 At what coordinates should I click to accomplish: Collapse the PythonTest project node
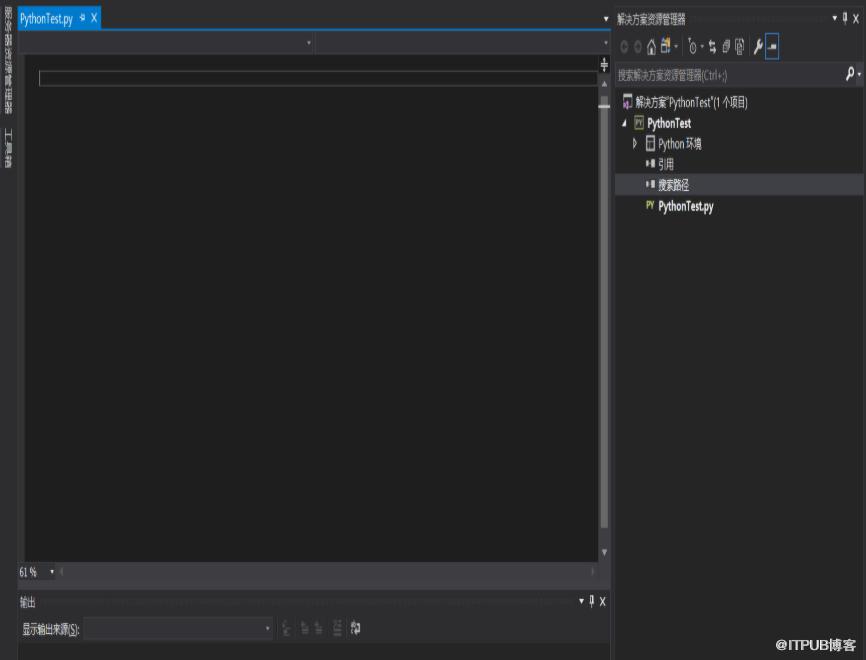625,123
